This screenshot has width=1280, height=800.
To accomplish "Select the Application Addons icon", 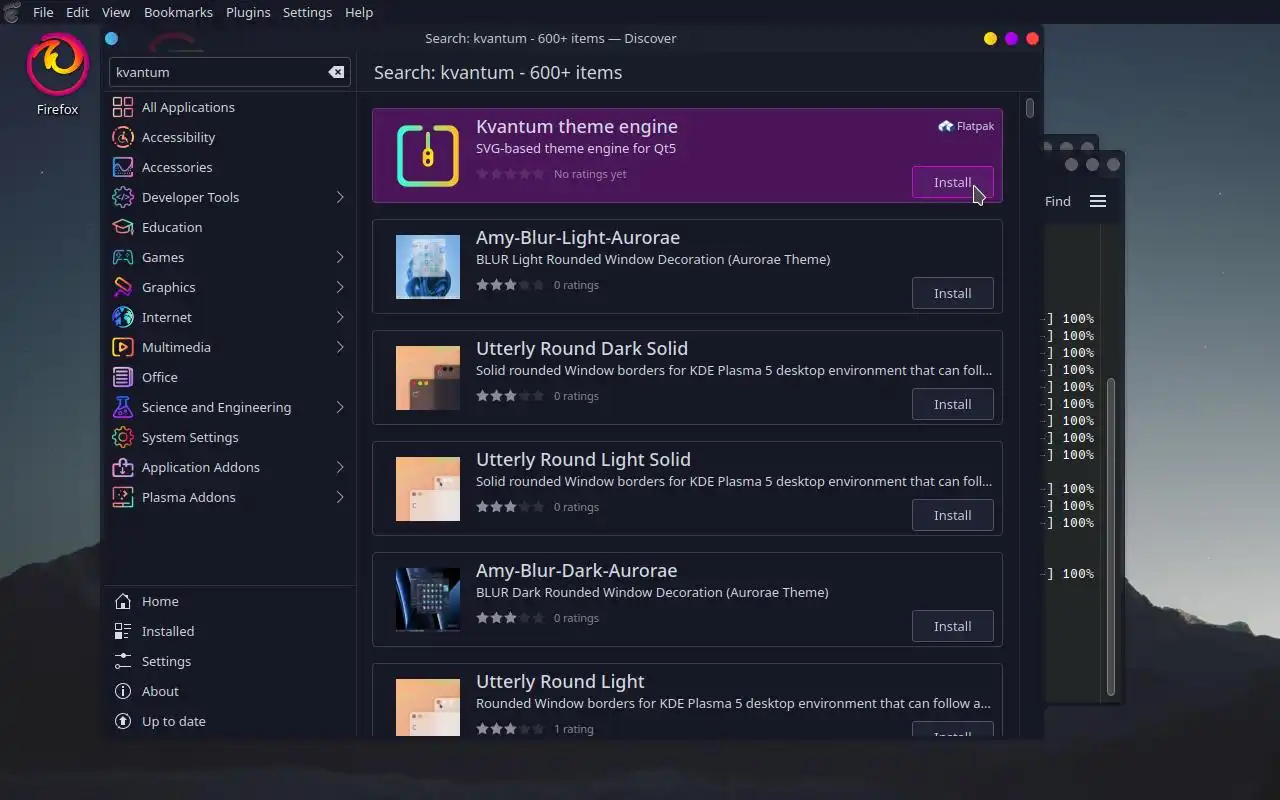I will 123,467.
